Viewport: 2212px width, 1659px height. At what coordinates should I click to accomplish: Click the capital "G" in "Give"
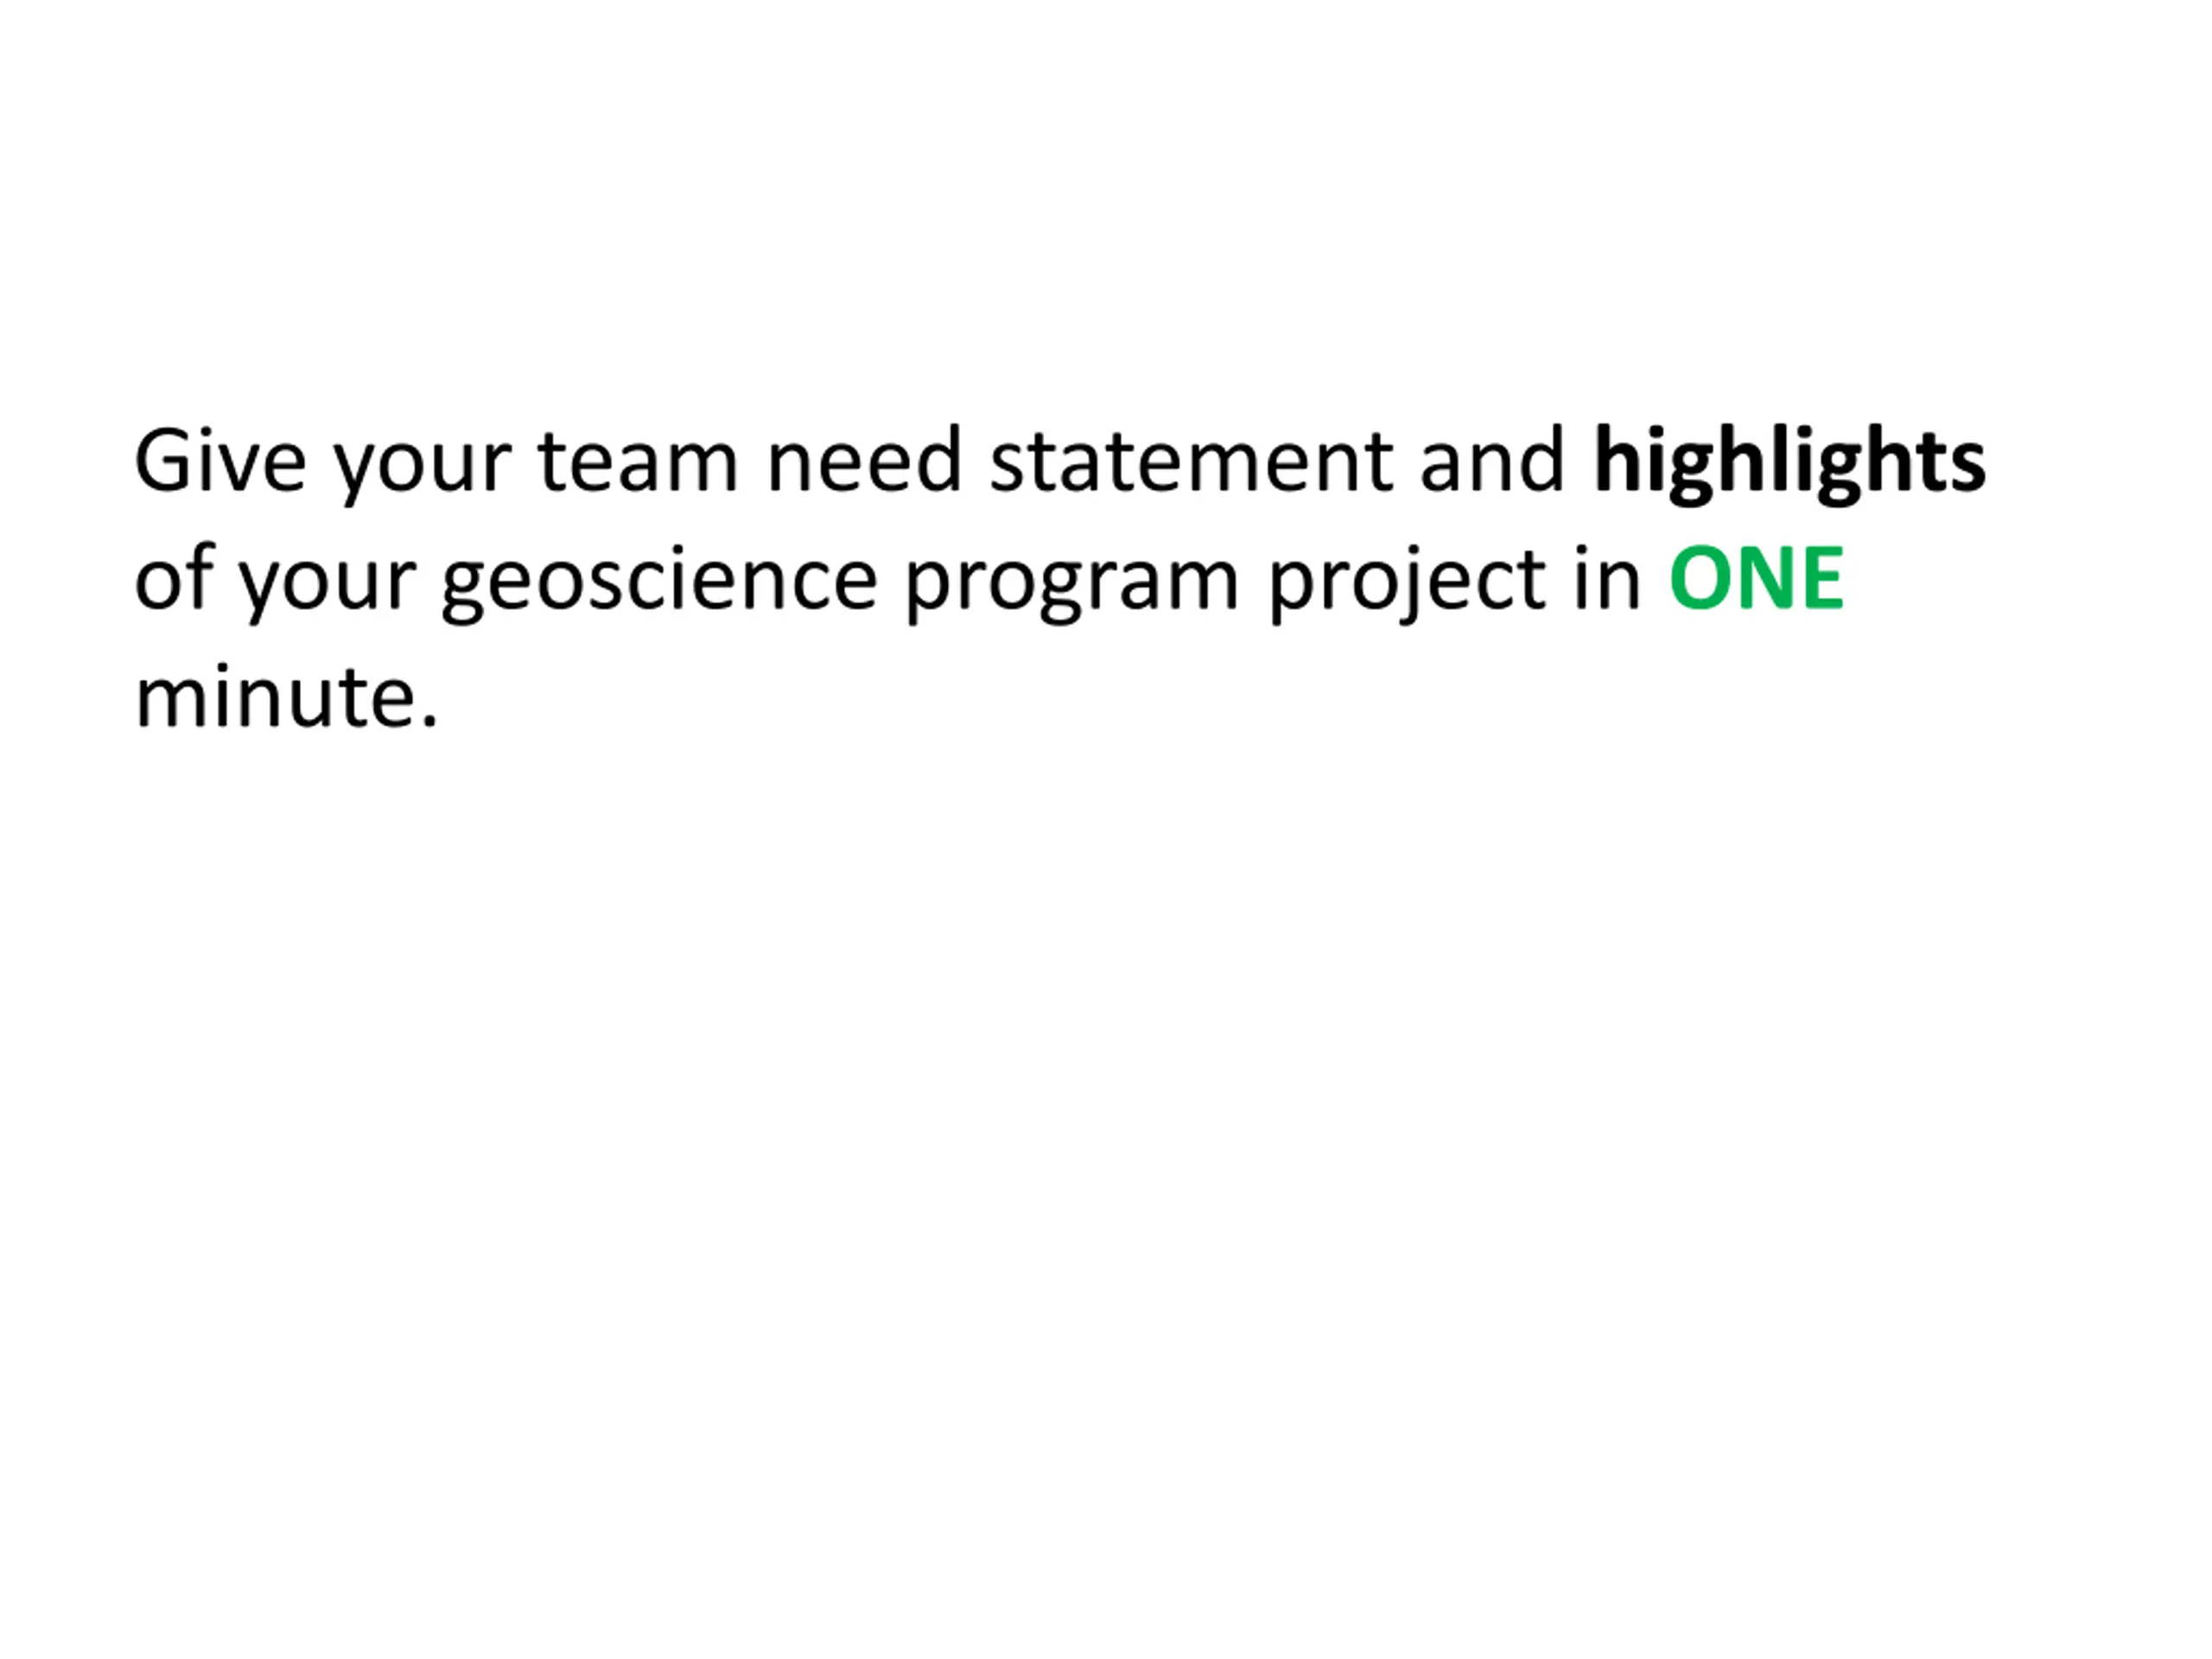pyautogui.click(x=164, y=461)
